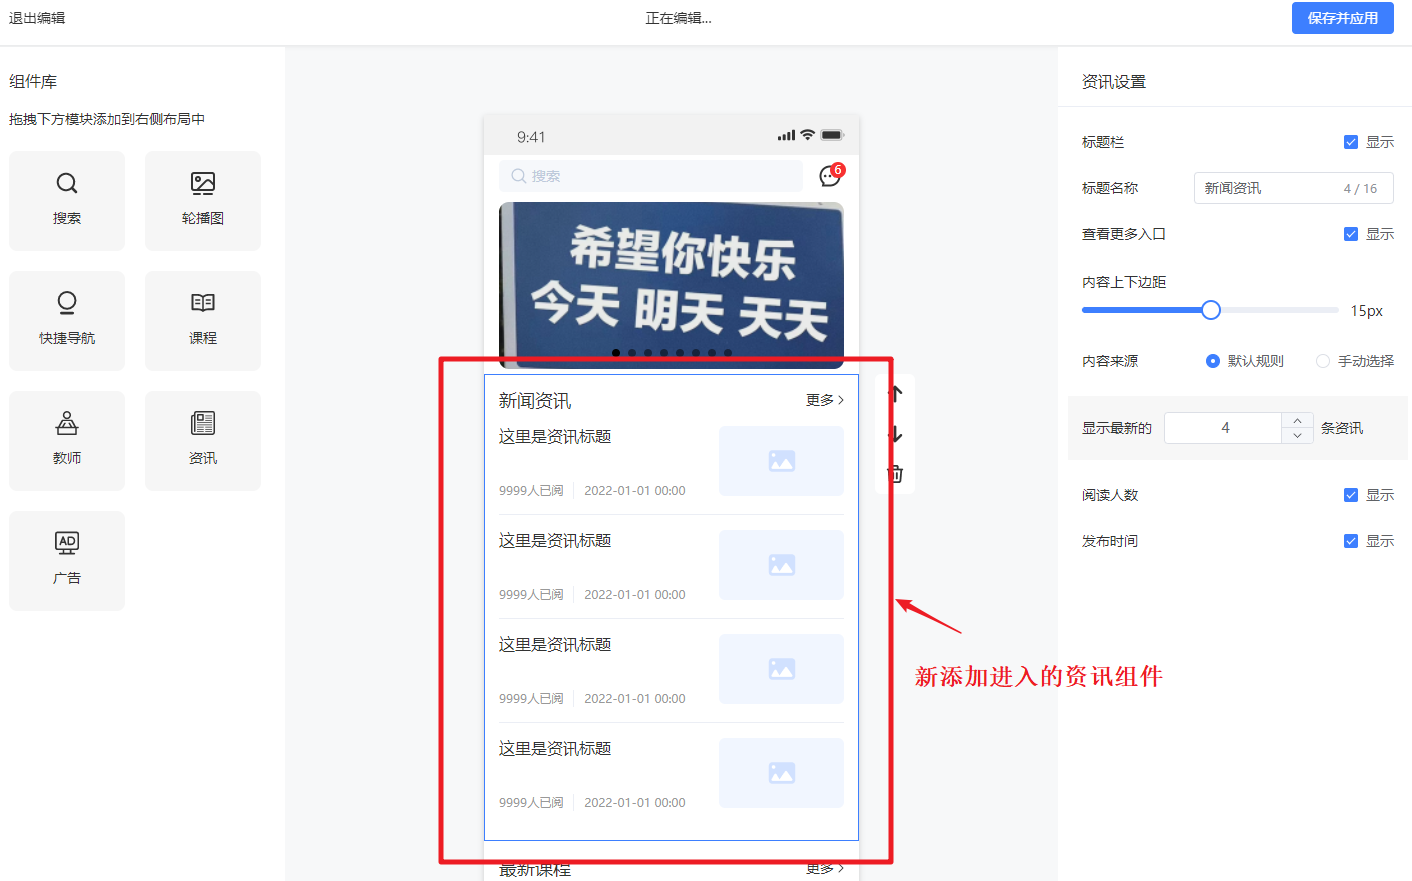Select the 搜索 search component icon
This screenshot has width=1412, height=881.
coord(67,183)
